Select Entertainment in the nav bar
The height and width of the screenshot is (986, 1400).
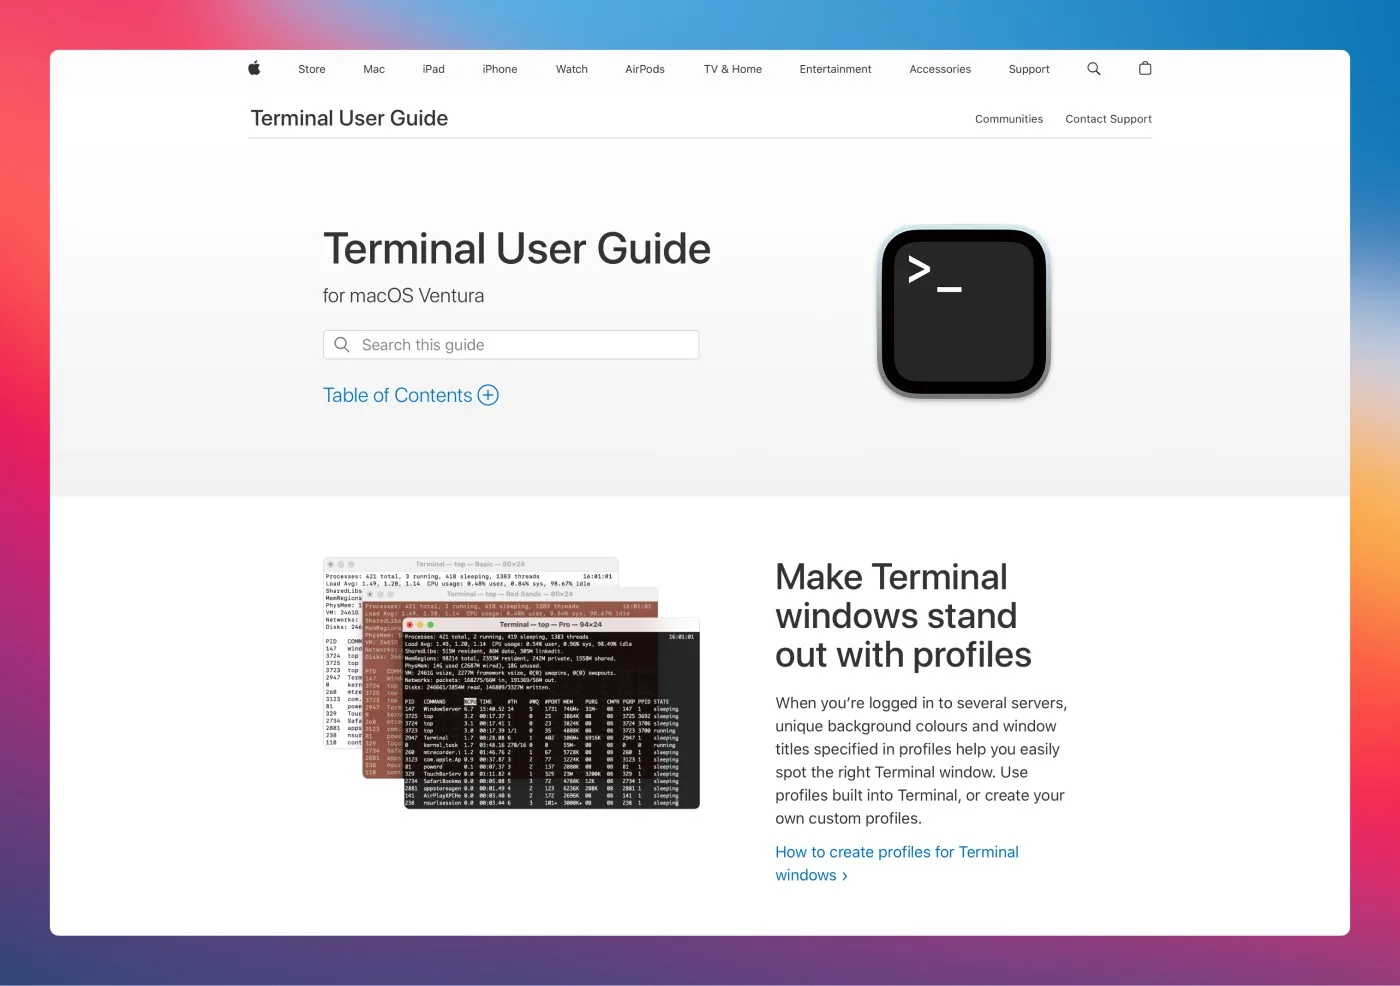point(836,69)
